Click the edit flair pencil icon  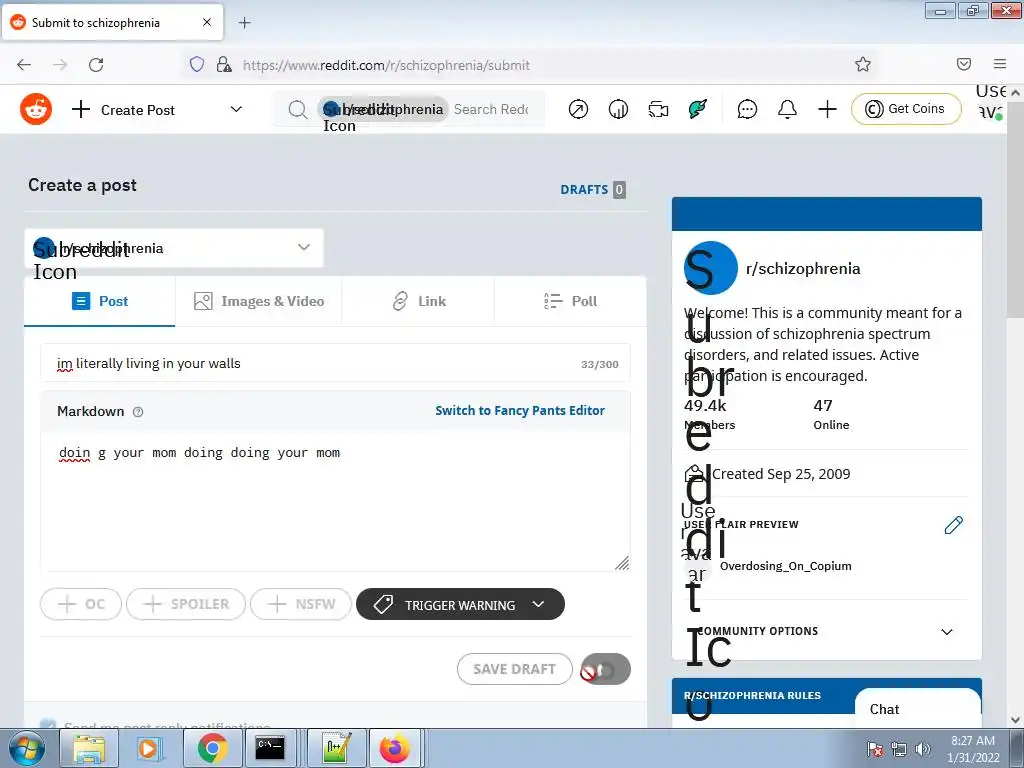[x=953, y=525]
